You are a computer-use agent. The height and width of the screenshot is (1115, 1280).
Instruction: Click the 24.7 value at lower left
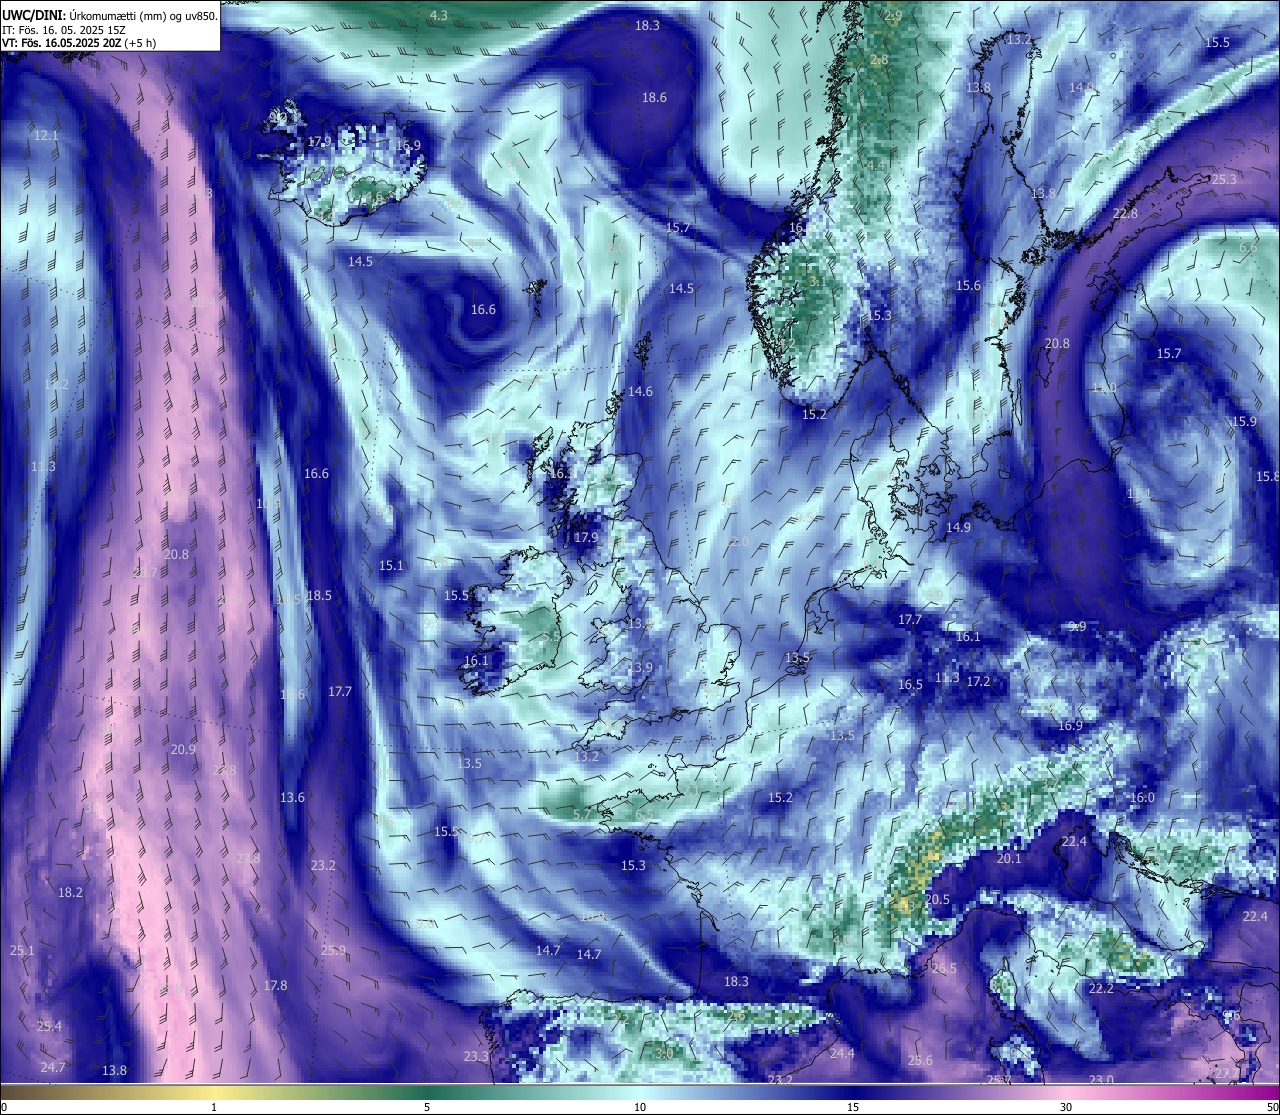[x=53, y=1067]
